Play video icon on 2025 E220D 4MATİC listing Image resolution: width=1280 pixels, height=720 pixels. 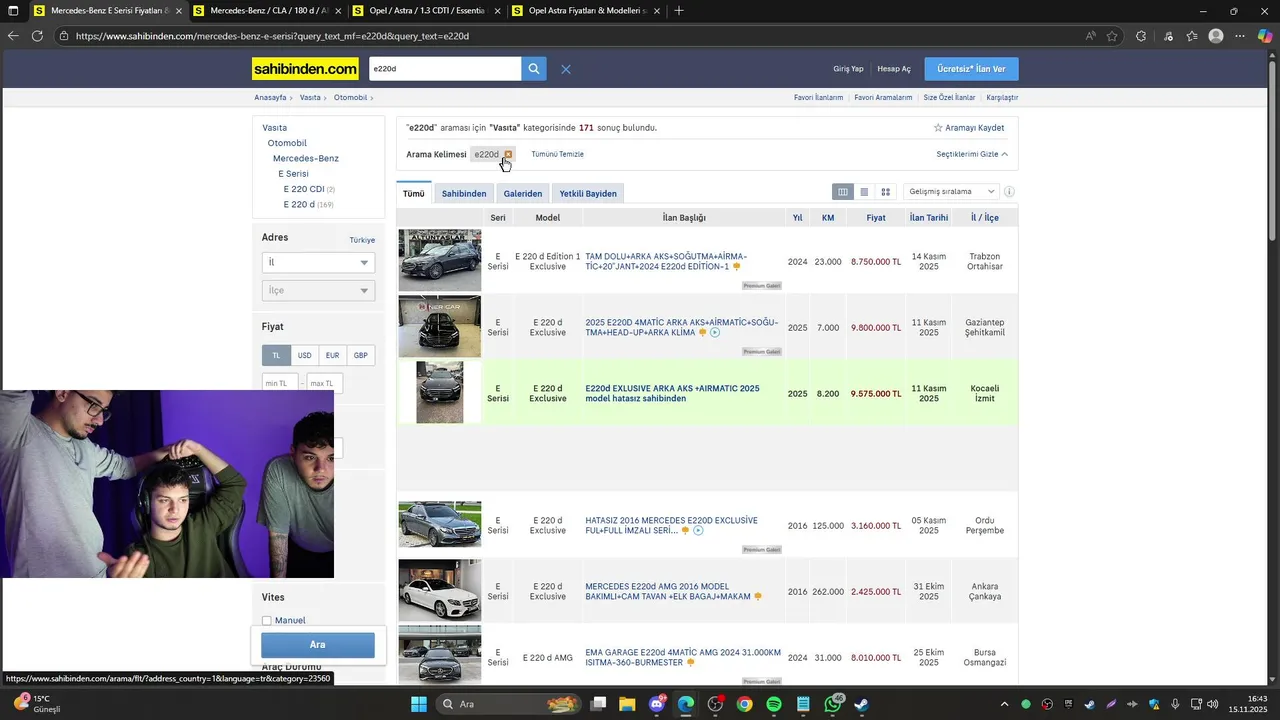click(x=715, y=332)
